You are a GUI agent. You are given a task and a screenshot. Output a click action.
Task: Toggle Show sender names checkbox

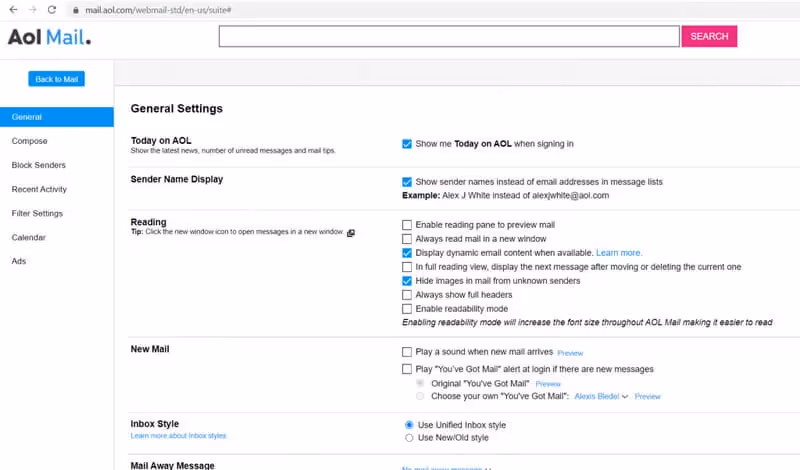point(407,182)
